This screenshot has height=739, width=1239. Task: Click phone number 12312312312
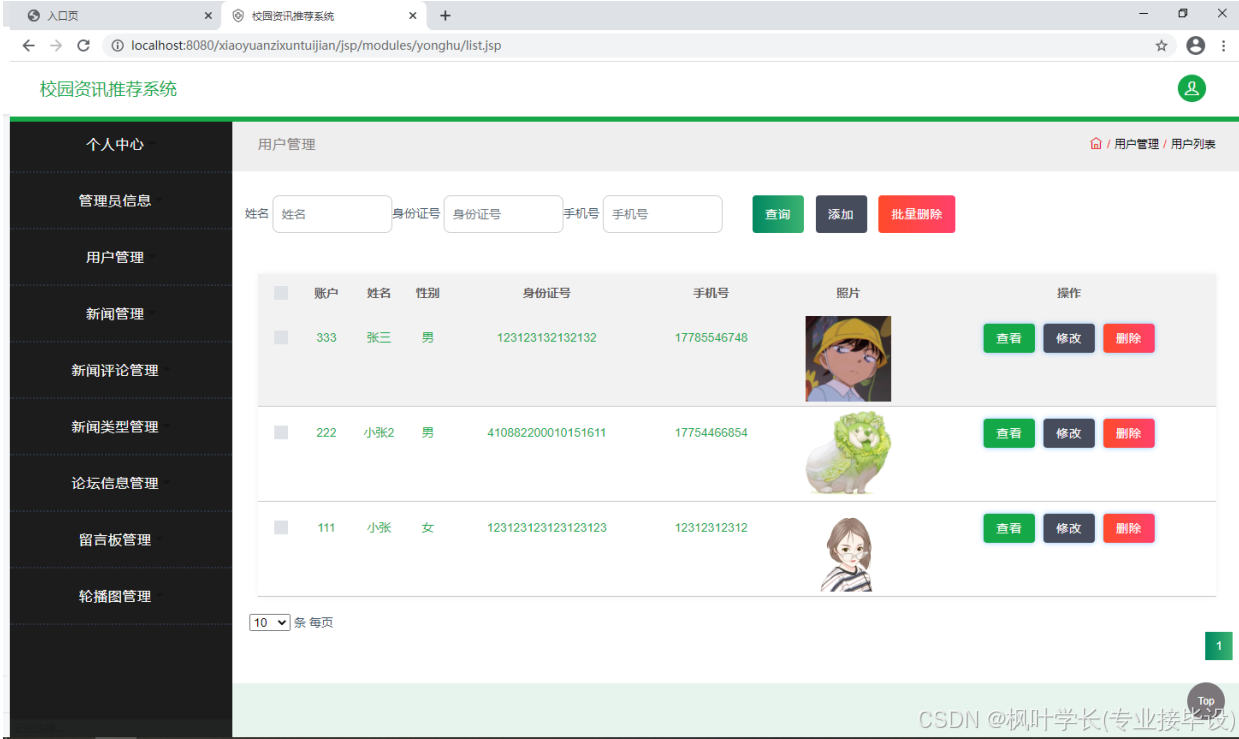click(711, 527)
